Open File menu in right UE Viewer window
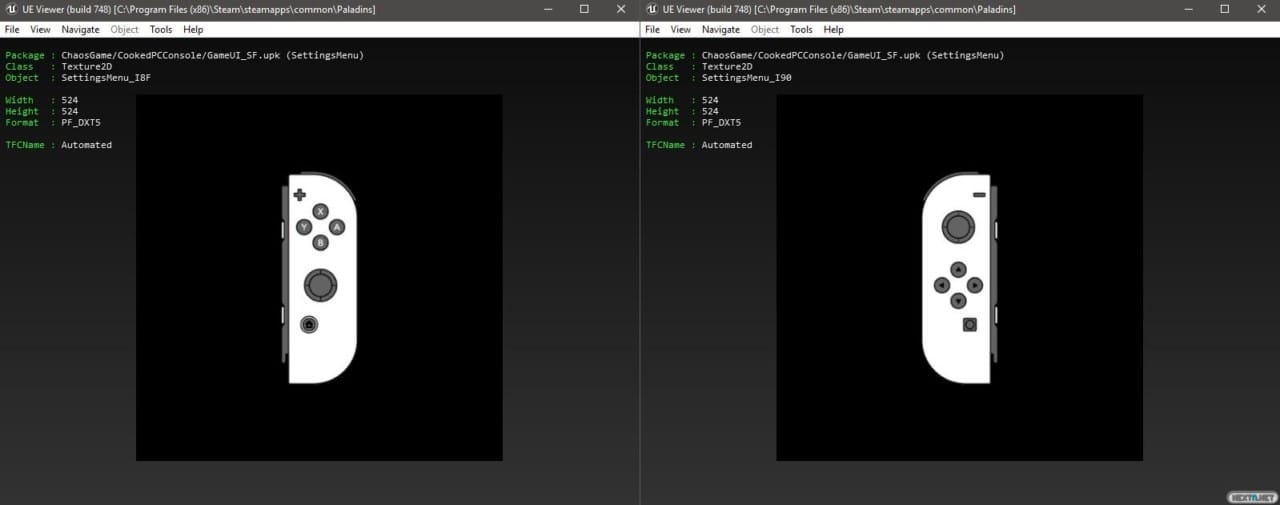This screenshot has width=1280, height=505. tap(652, 30)
